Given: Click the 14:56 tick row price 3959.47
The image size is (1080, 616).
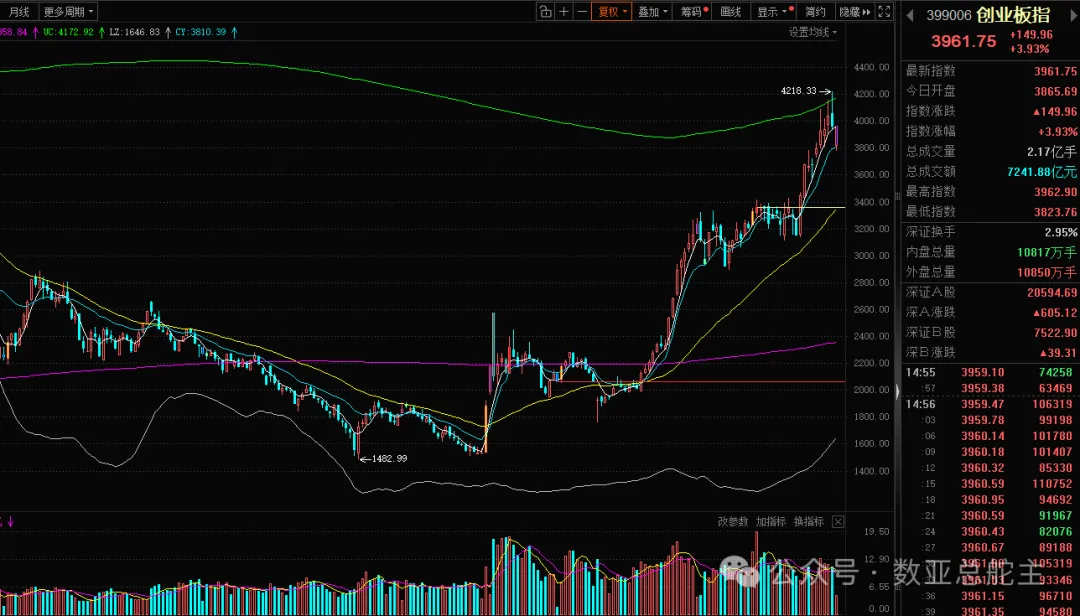Looking at the screenshot, I should click(x=983, y=404).
